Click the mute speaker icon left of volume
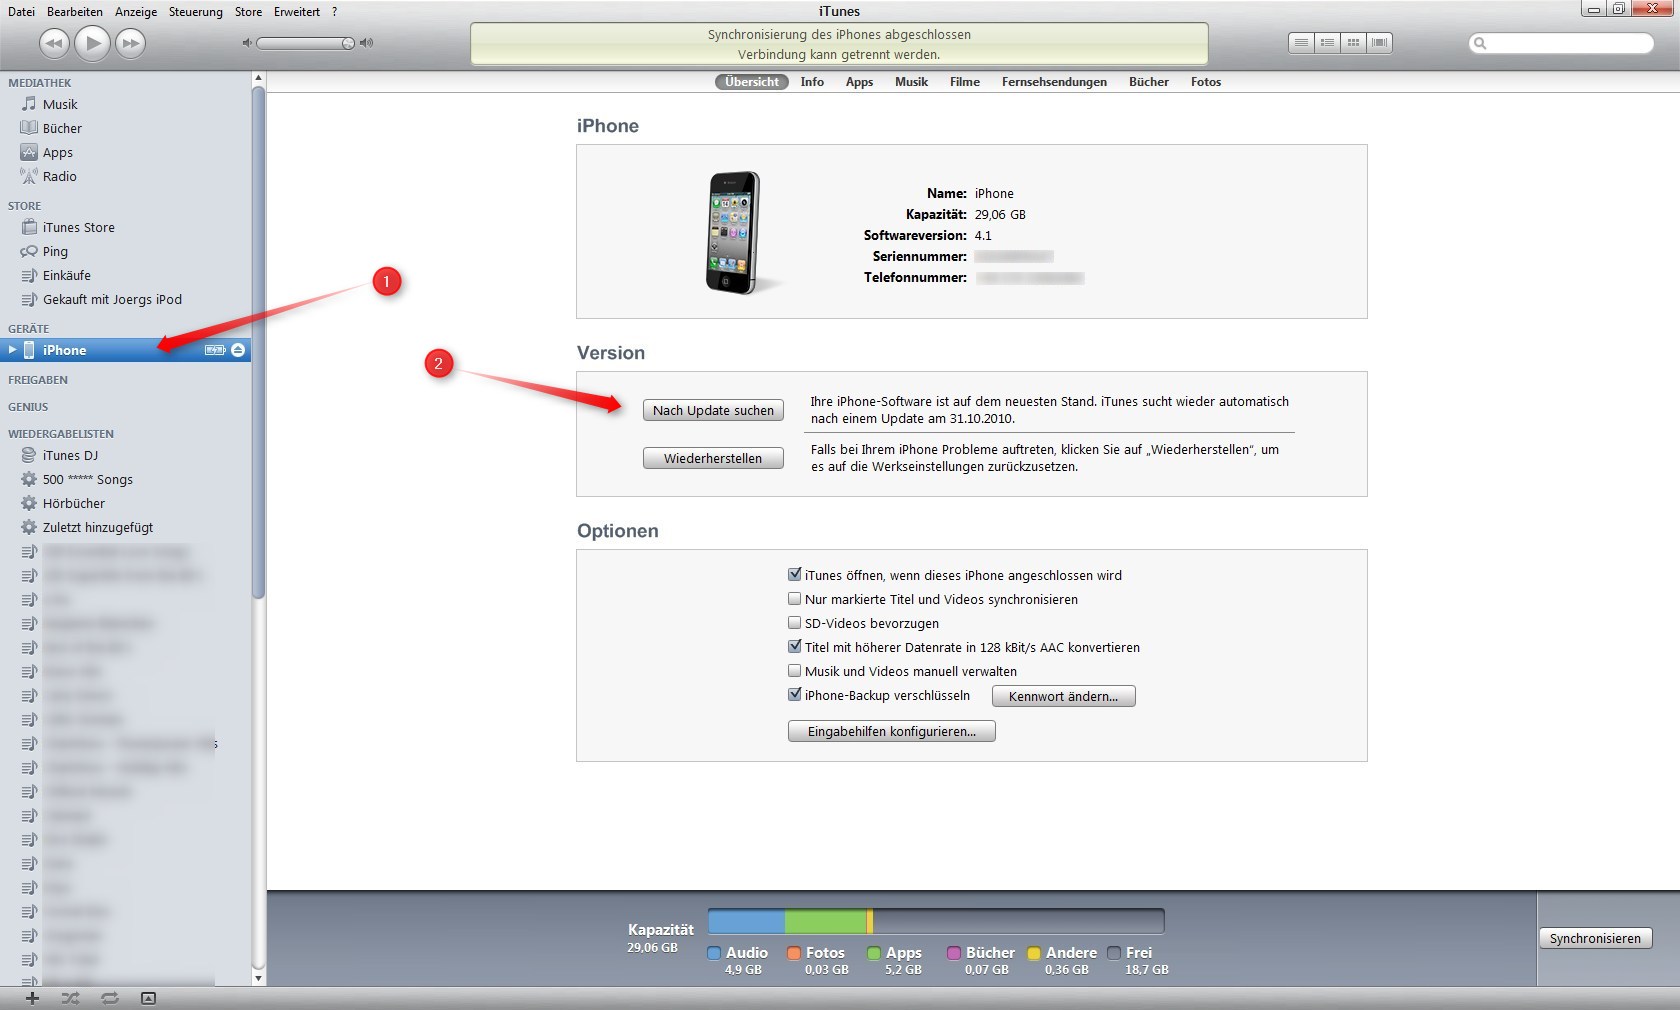 247,43
